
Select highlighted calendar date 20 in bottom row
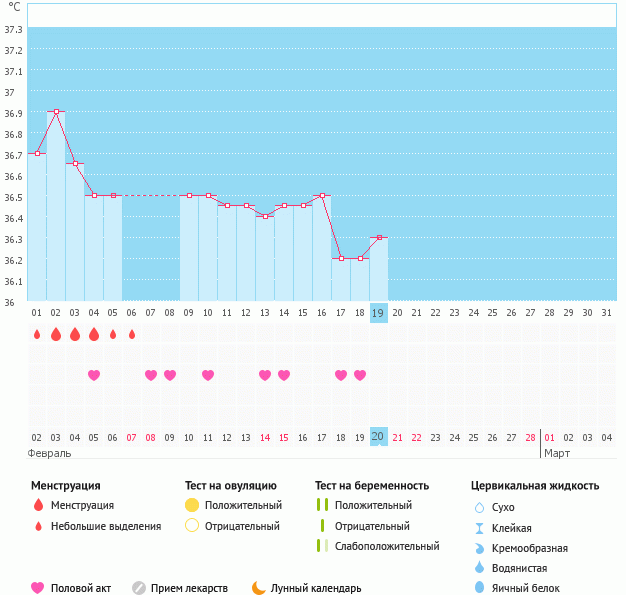[378, 437]
